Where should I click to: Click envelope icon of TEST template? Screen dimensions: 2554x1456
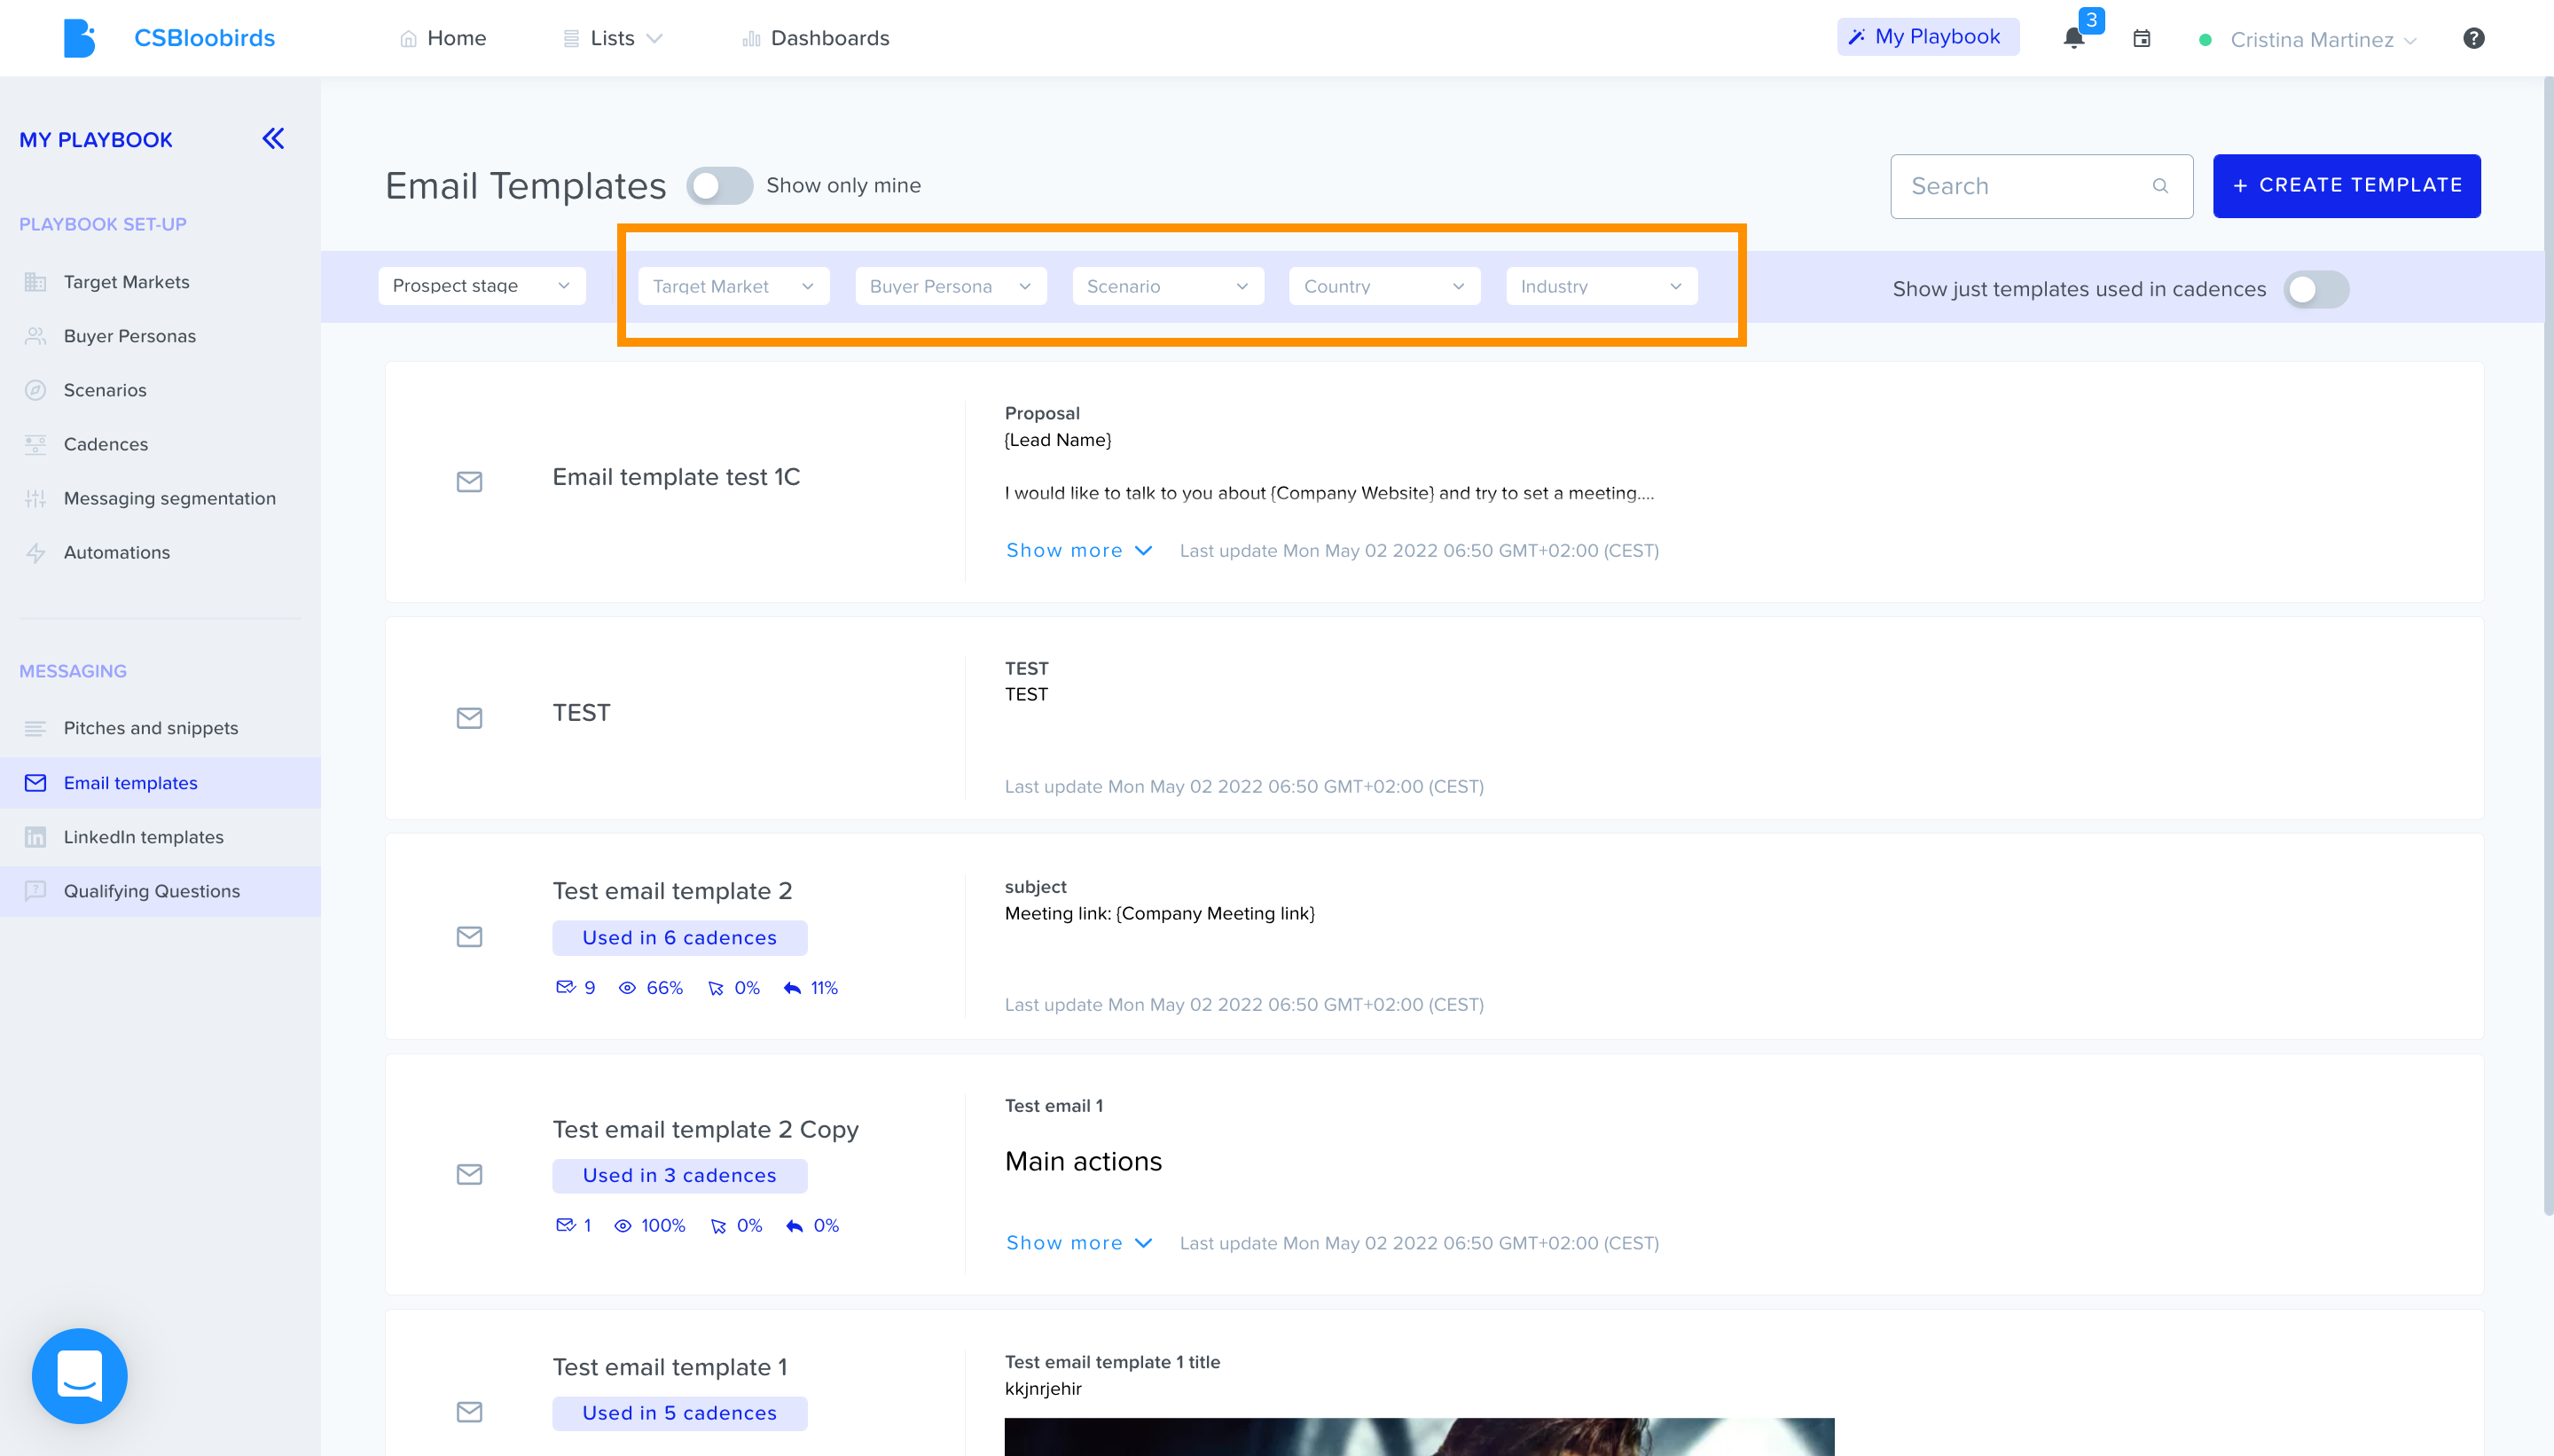469,718
